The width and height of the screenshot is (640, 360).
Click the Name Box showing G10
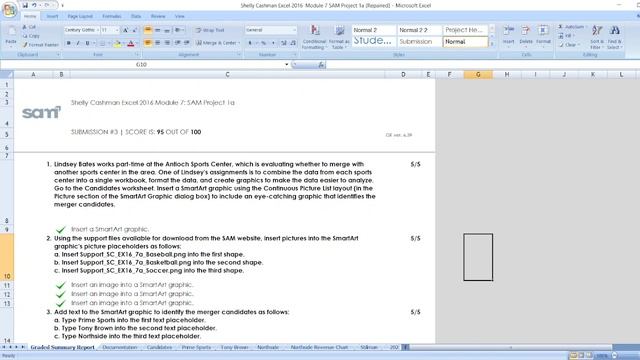142,64
